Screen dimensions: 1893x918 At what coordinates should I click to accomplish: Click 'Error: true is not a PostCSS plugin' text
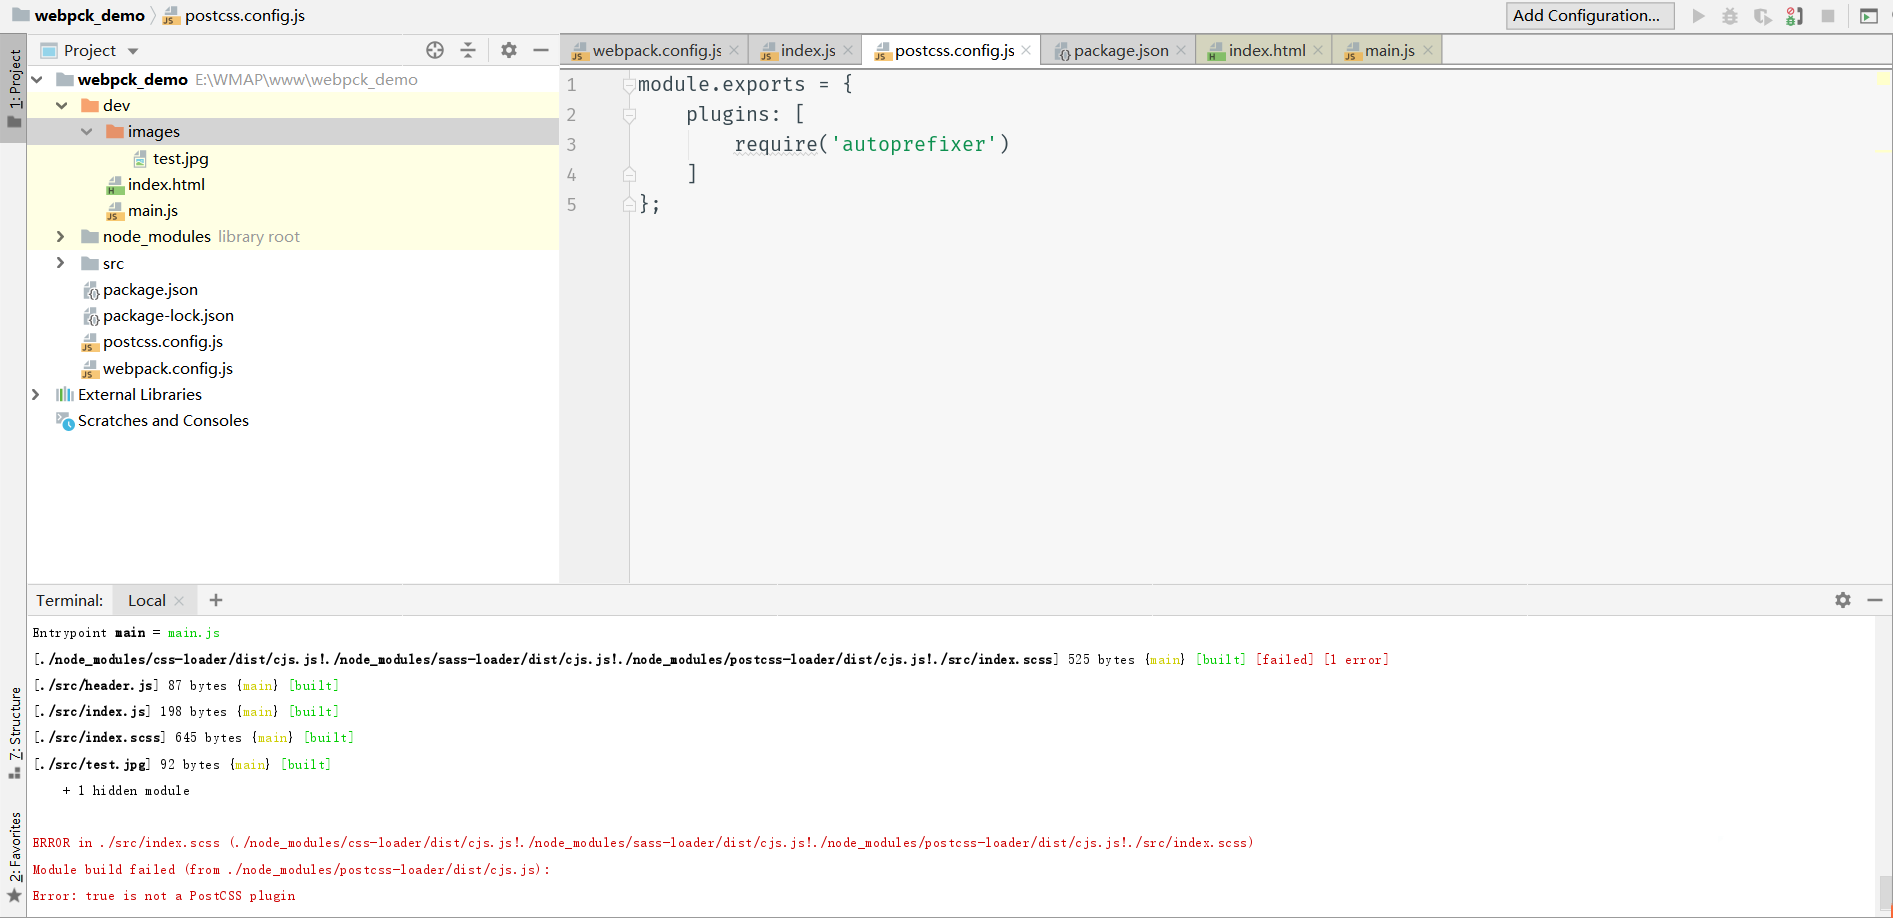point(164,896)
